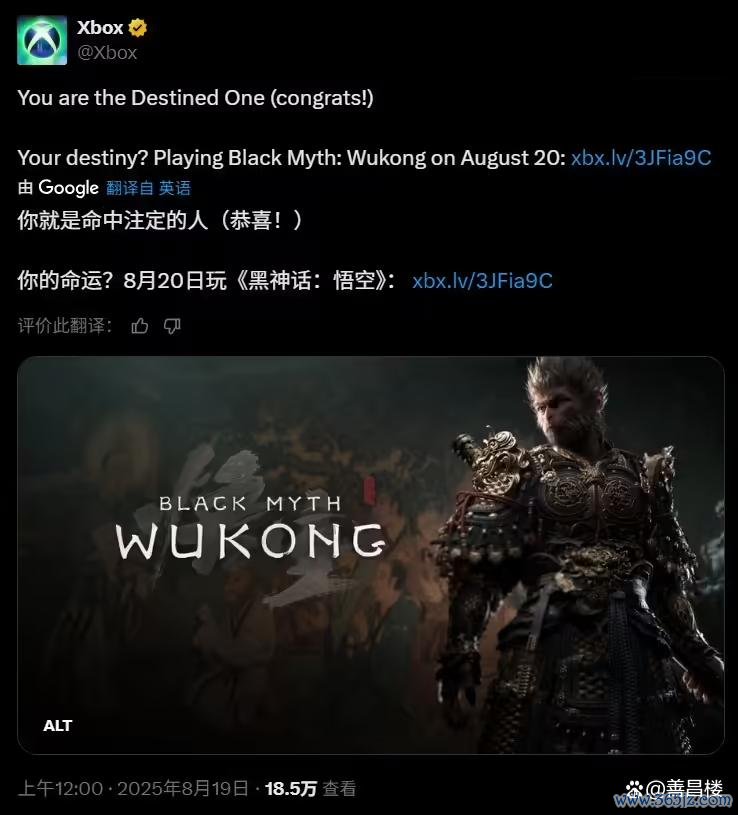Open the ALT image description badge
This screenshot has width=738, height=815.
coord(58,726)
